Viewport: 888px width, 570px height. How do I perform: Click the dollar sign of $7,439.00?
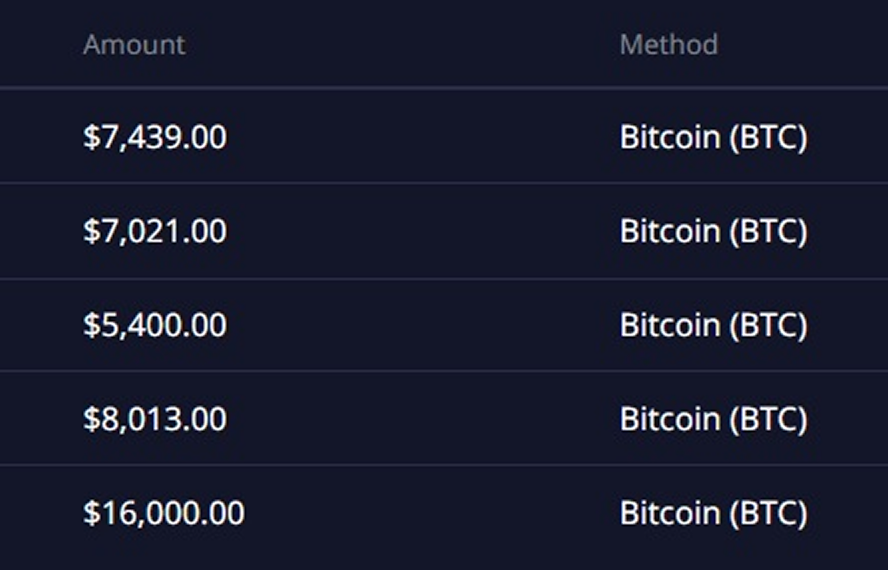coord(90,137)
